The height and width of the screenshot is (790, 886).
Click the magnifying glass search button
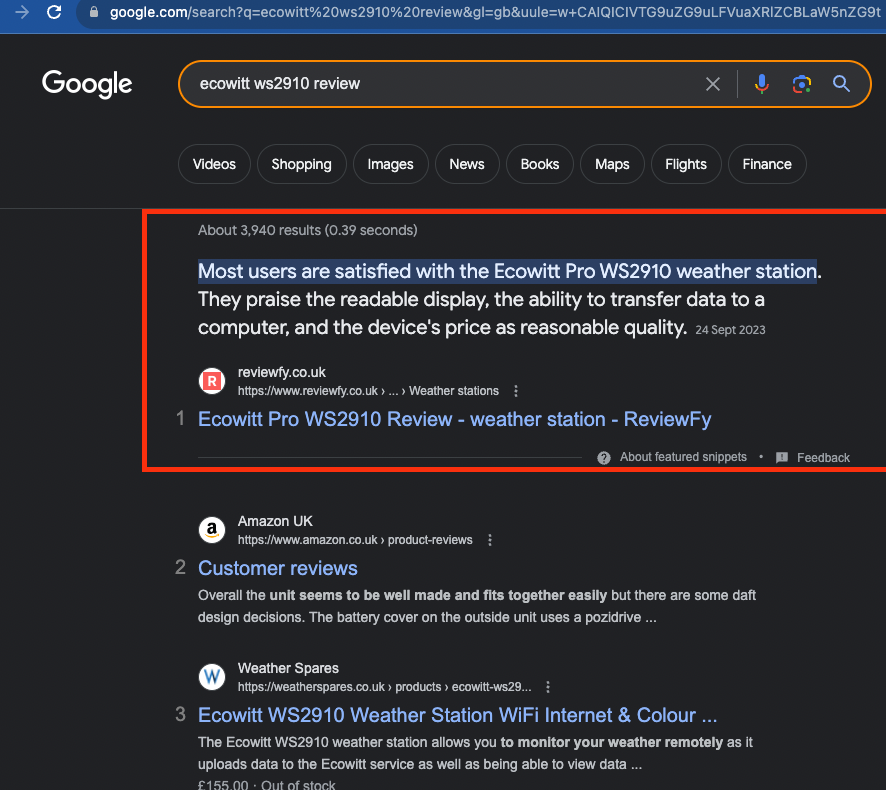click(x=841, y=84)
